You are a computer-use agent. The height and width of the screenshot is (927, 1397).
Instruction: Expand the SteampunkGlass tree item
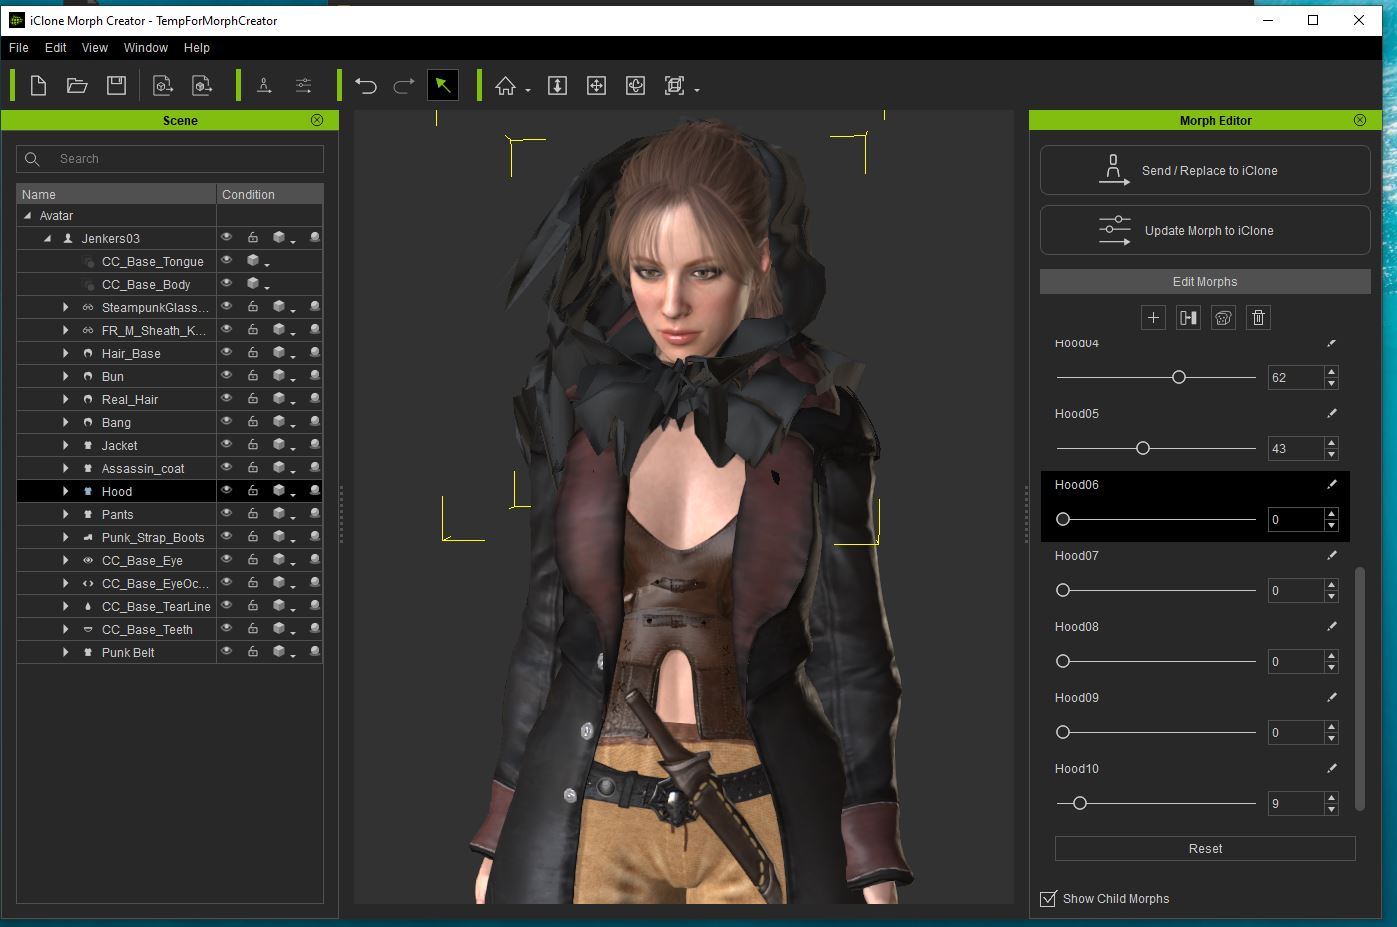tap(66, 307)
